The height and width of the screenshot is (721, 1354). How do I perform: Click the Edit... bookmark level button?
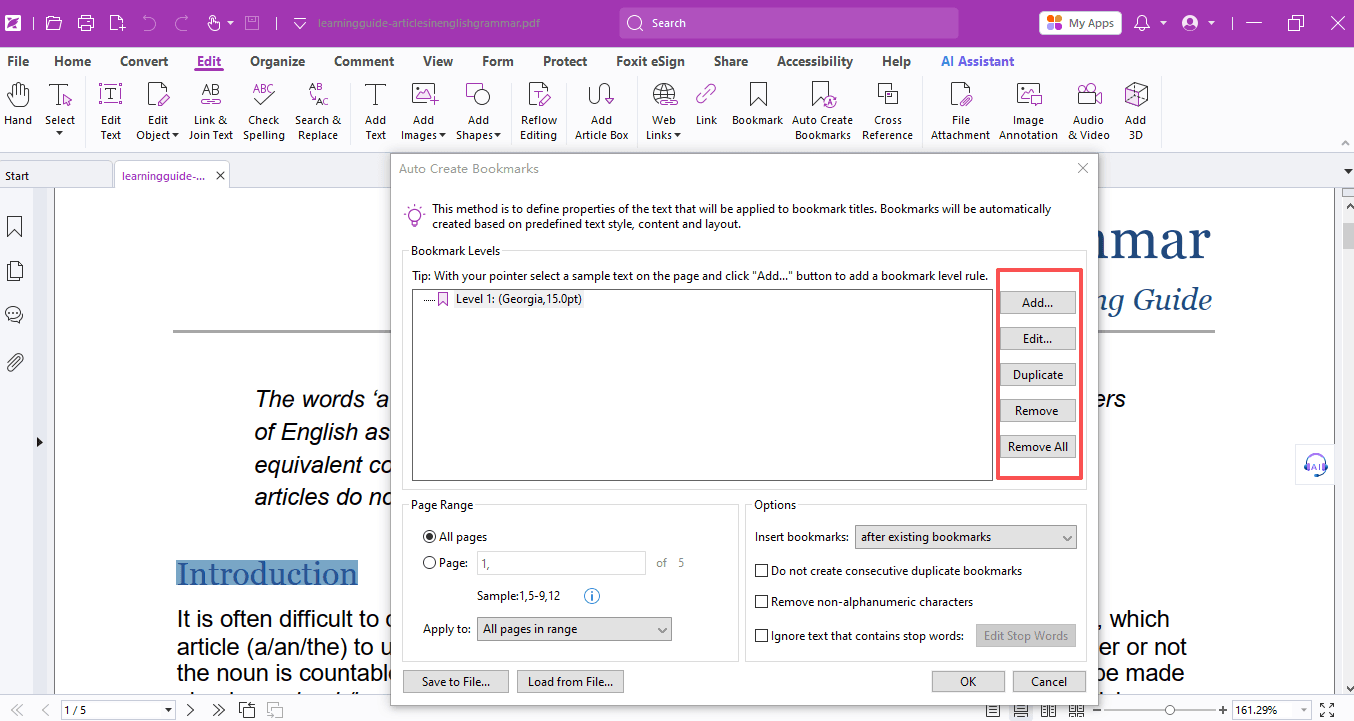[1038, 338]
